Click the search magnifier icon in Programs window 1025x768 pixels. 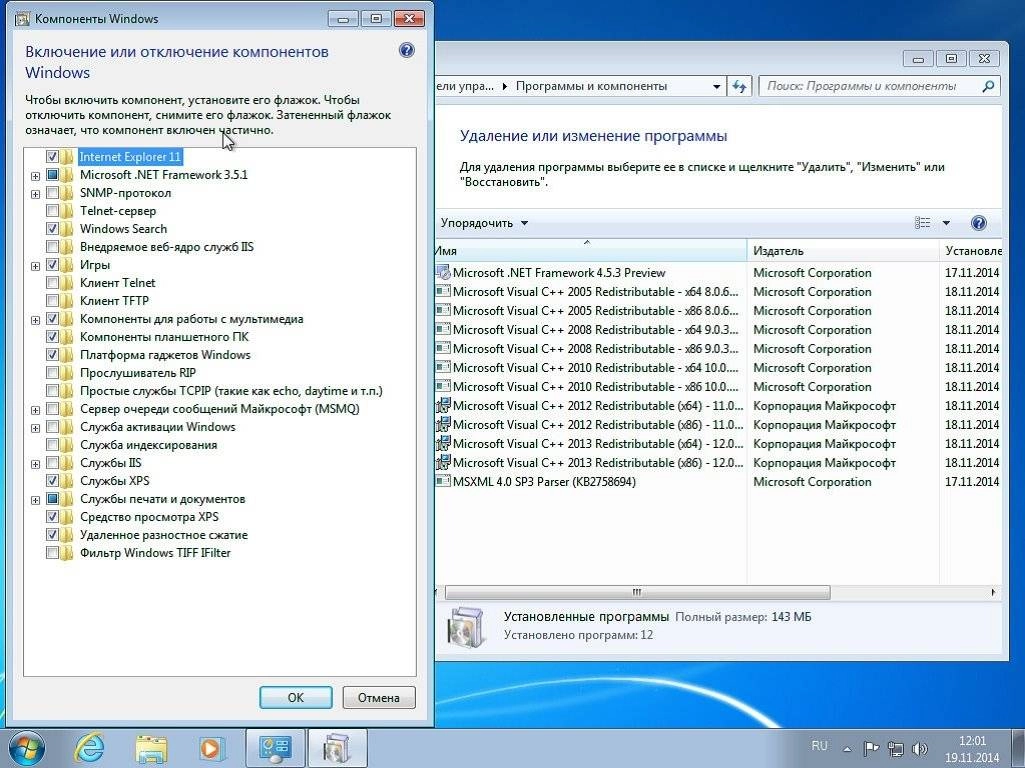(x=988, y=86)
